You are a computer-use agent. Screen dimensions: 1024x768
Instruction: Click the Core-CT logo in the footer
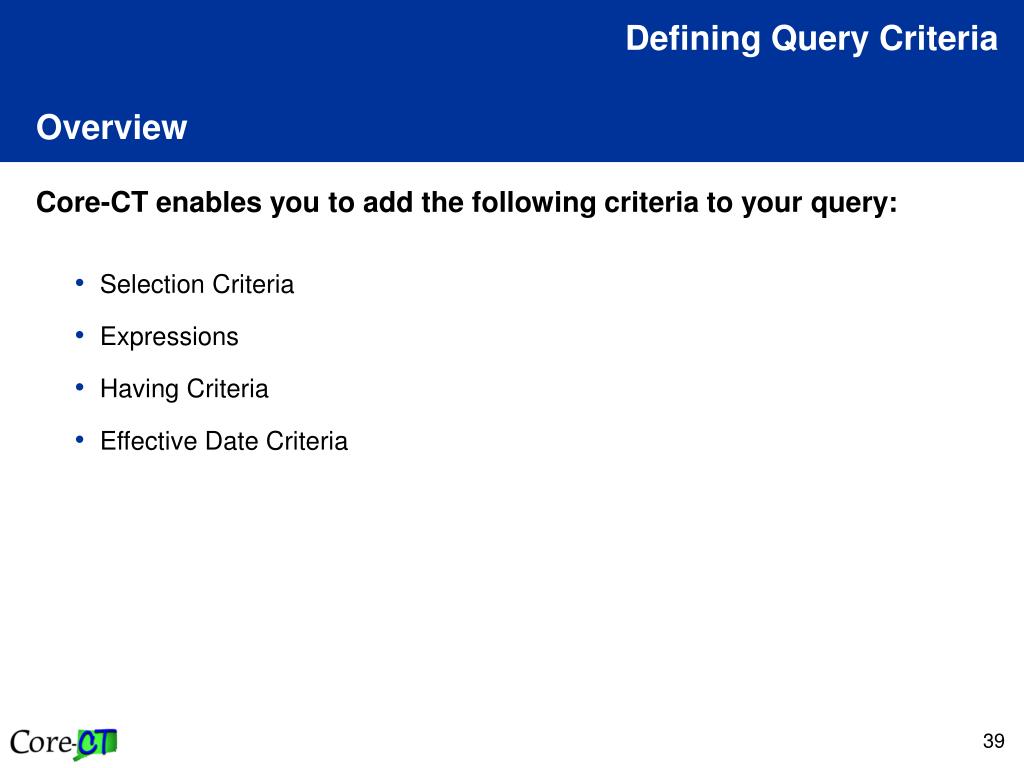63,743
